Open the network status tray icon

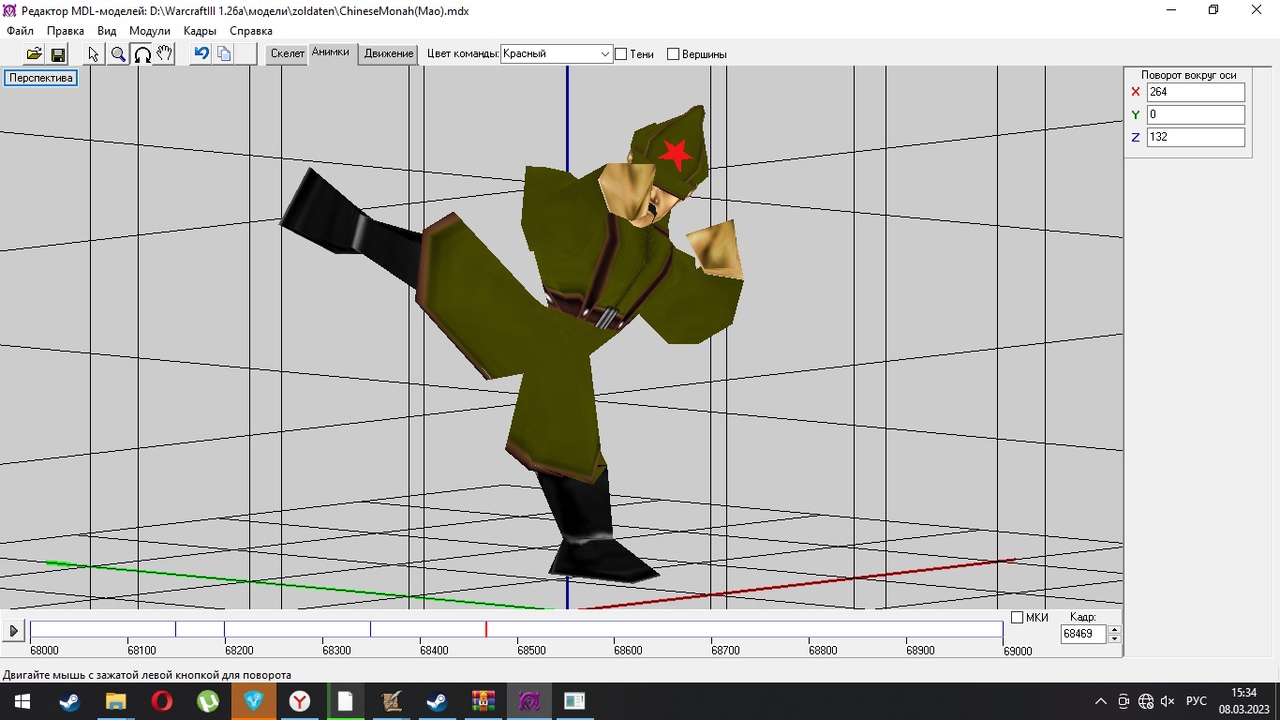[x=1146, y=701]
